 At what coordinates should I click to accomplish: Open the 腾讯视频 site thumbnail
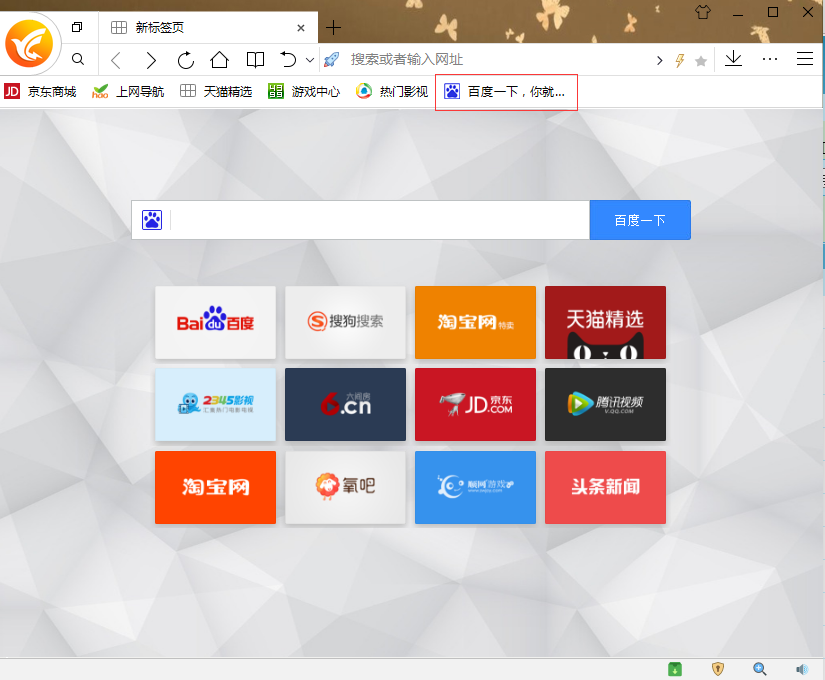[x=605, y=404]
